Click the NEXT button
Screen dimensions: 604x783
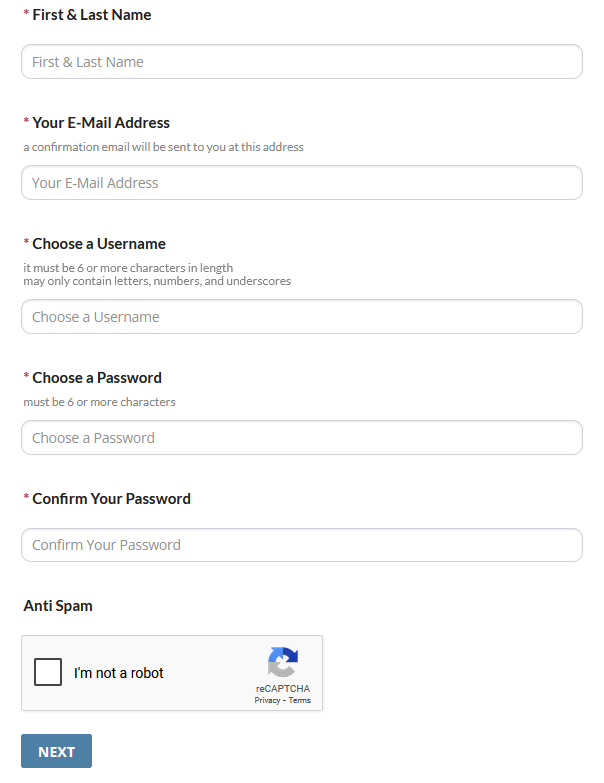(x=56, y=751)
